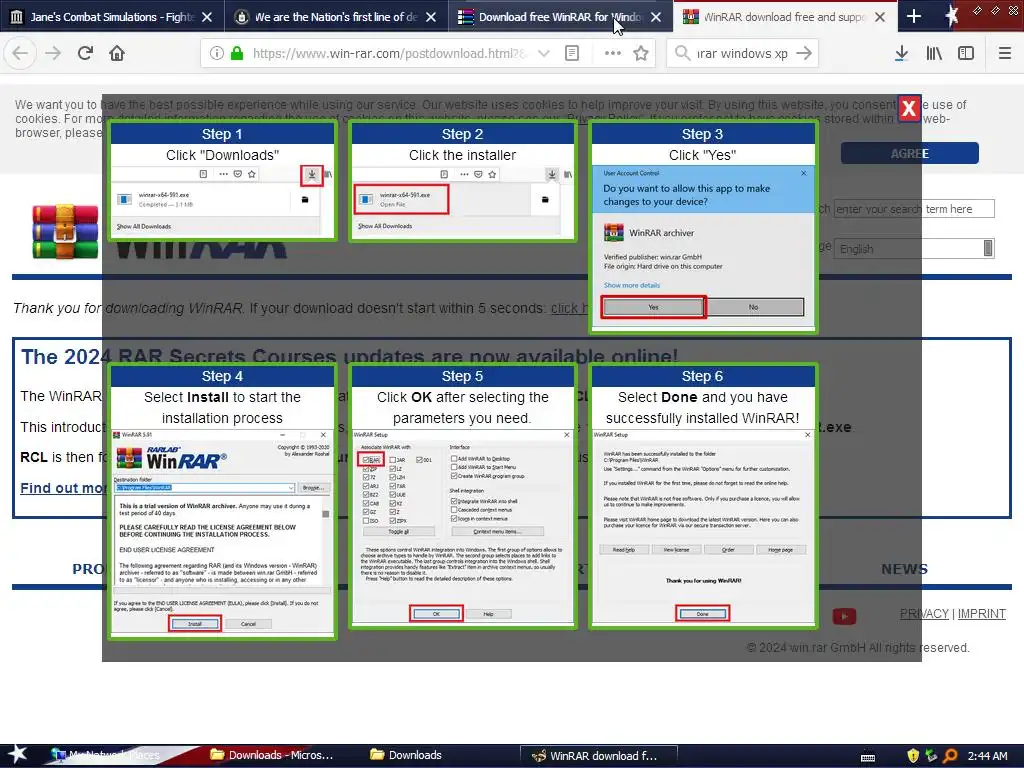The height and width of the screenshot is (768, 1024).
Task: Expand the address bar history dropdown
Action: pyautogui.click(x=543, y=54)
